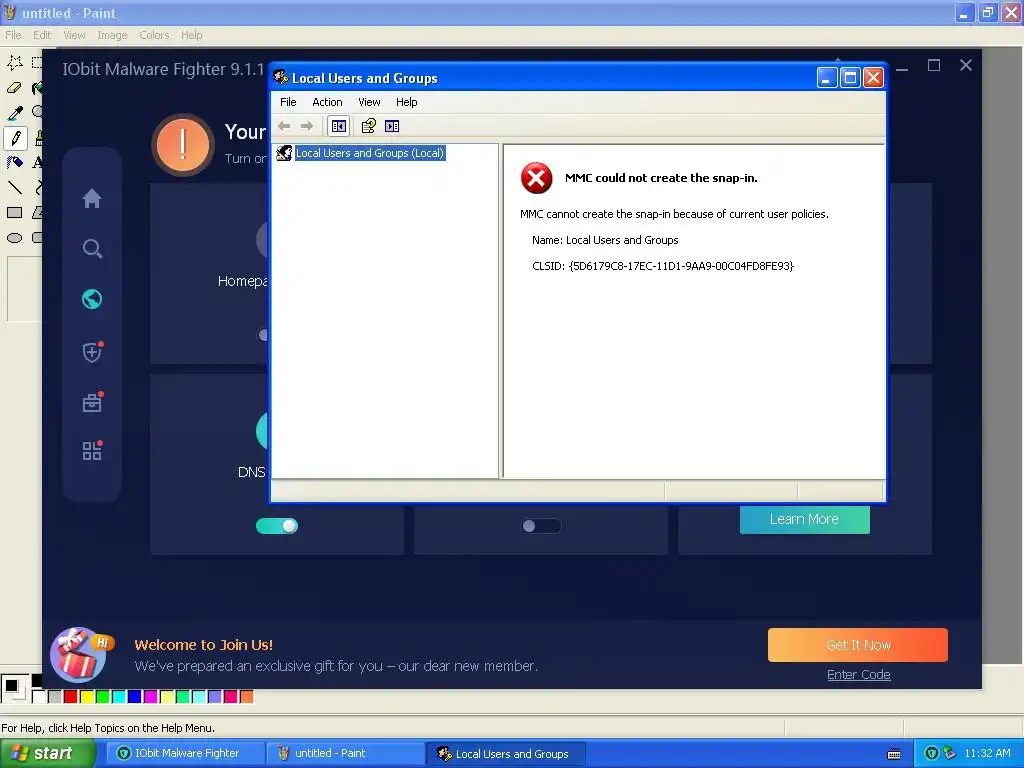This screenshot has width=1024, height=768.
Task: Open the View menu in Local Users and Groups
Action: [369, 102]
